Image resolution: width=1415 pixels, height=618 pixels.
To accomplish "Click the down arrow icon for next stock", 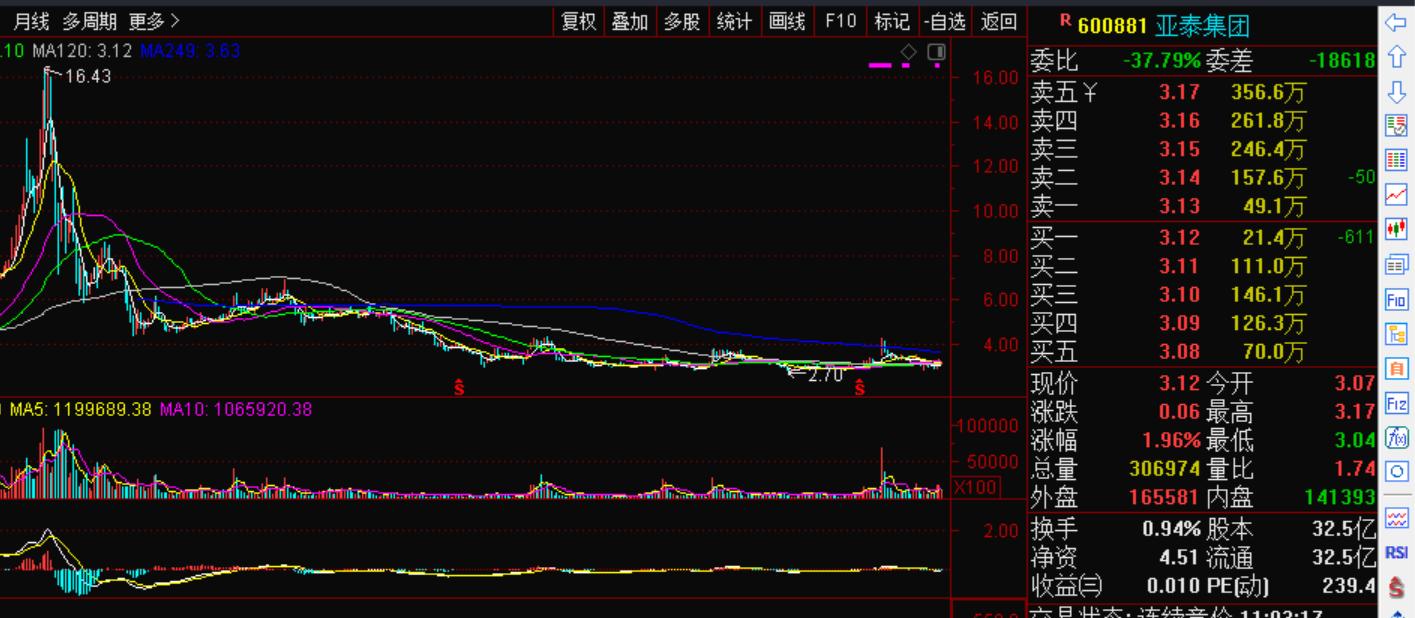I will pos(1396,92).
